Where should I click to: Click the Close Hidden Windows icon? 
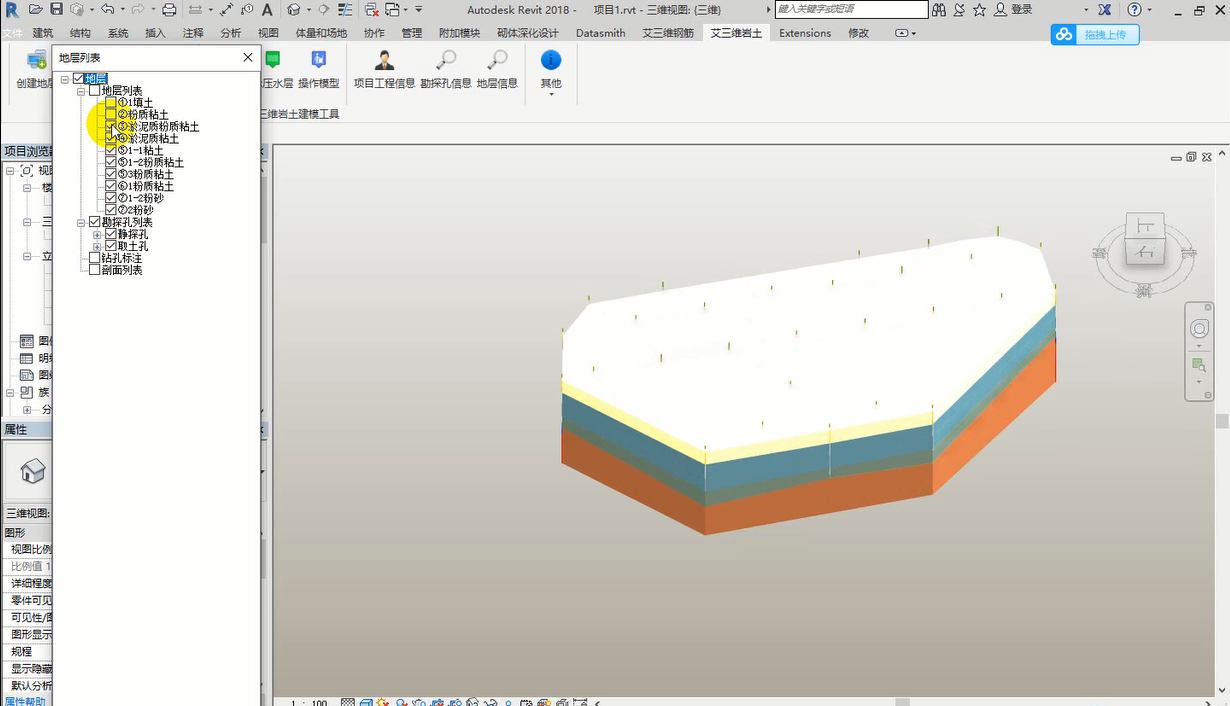click(372, 9)
